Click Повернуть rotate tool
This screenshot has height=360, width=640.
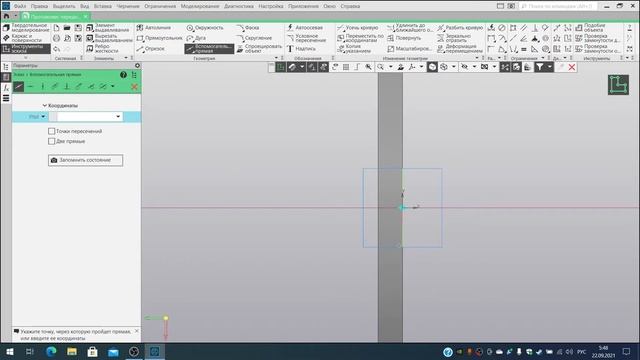tap(404, 38)
